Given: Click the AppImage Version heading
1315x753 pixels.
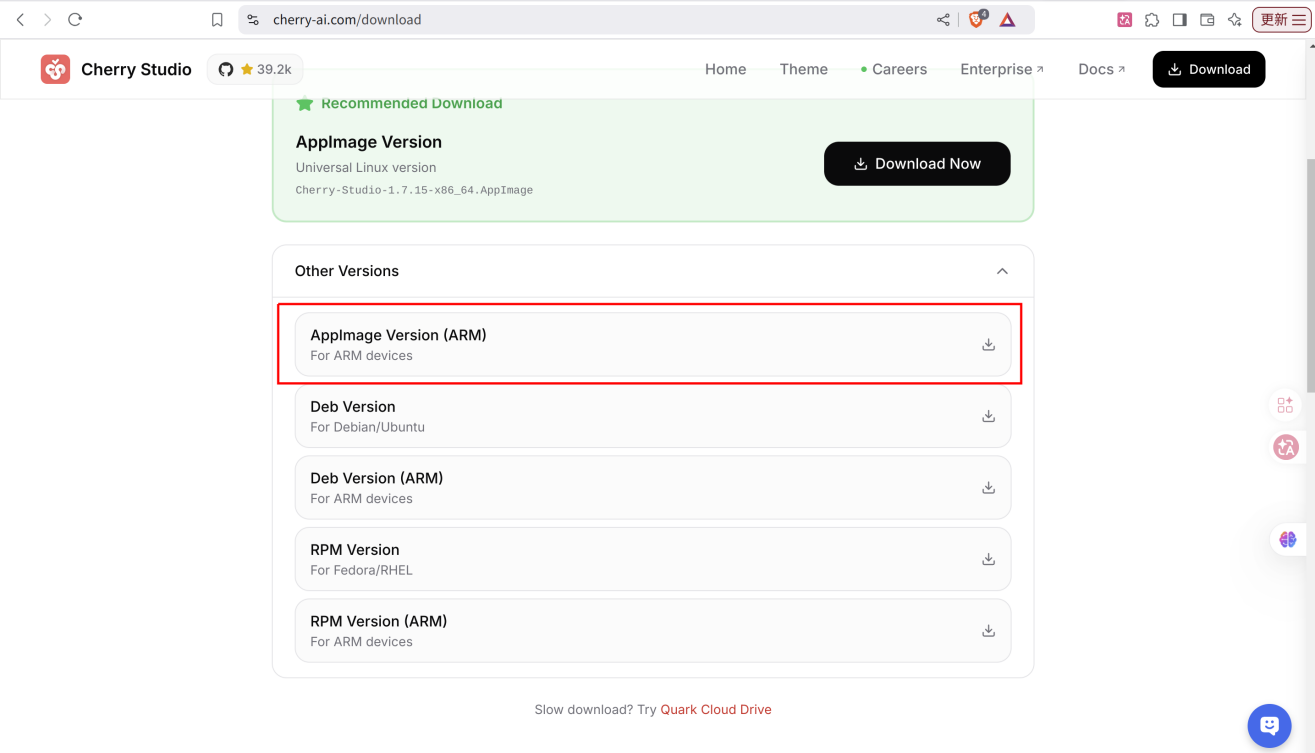Looking at the screenshot, I should point(368,142).
